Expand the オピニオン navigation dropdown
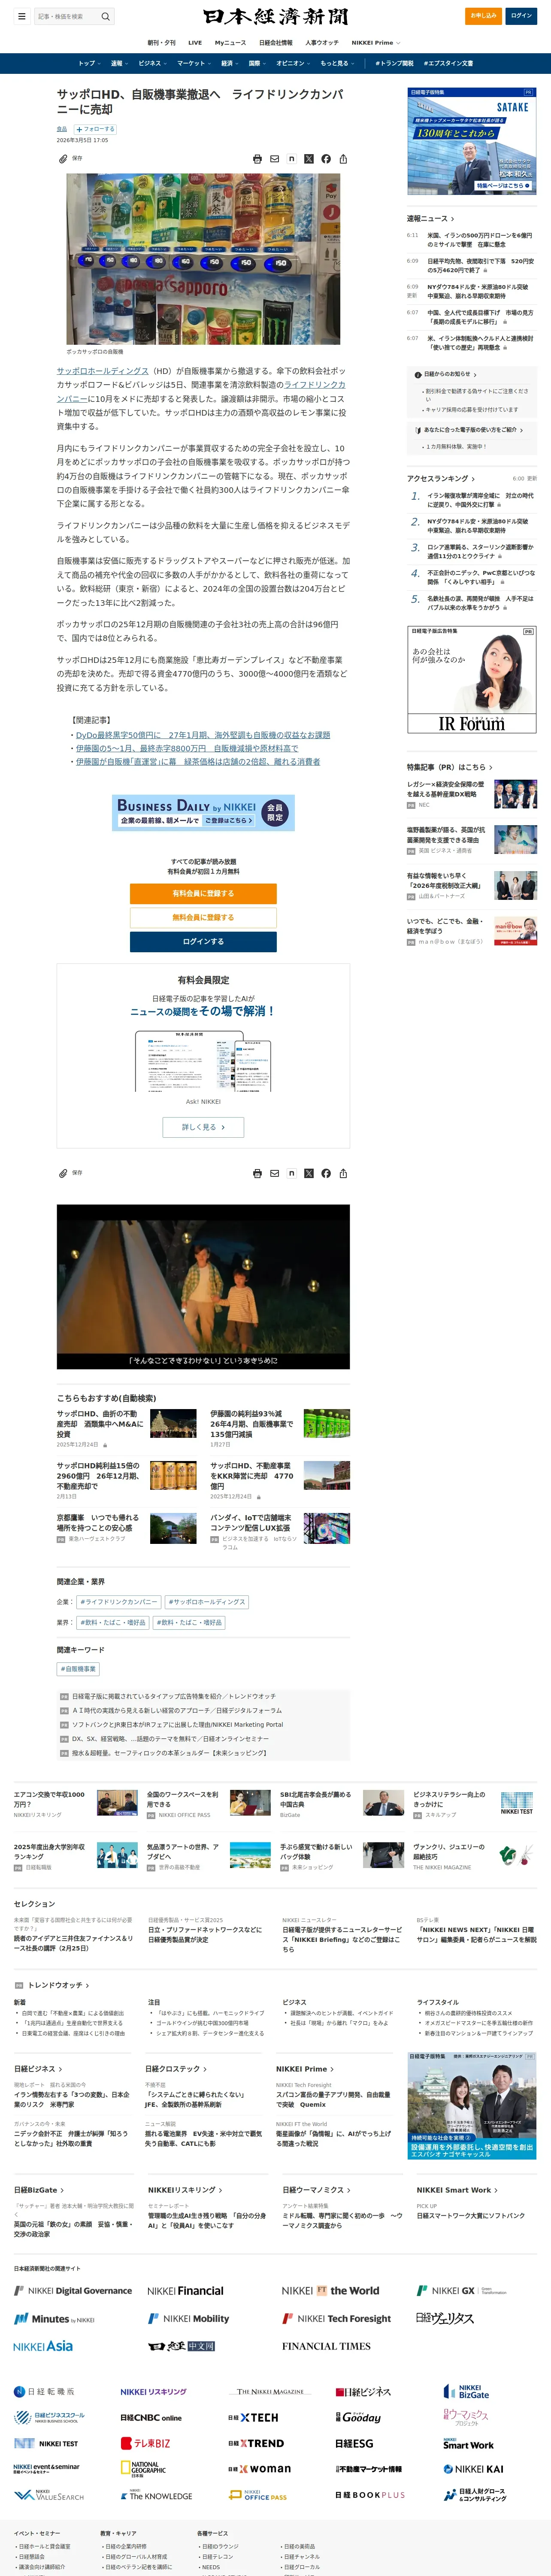Screen dimensions: 551x2576 tap(293, 63)
